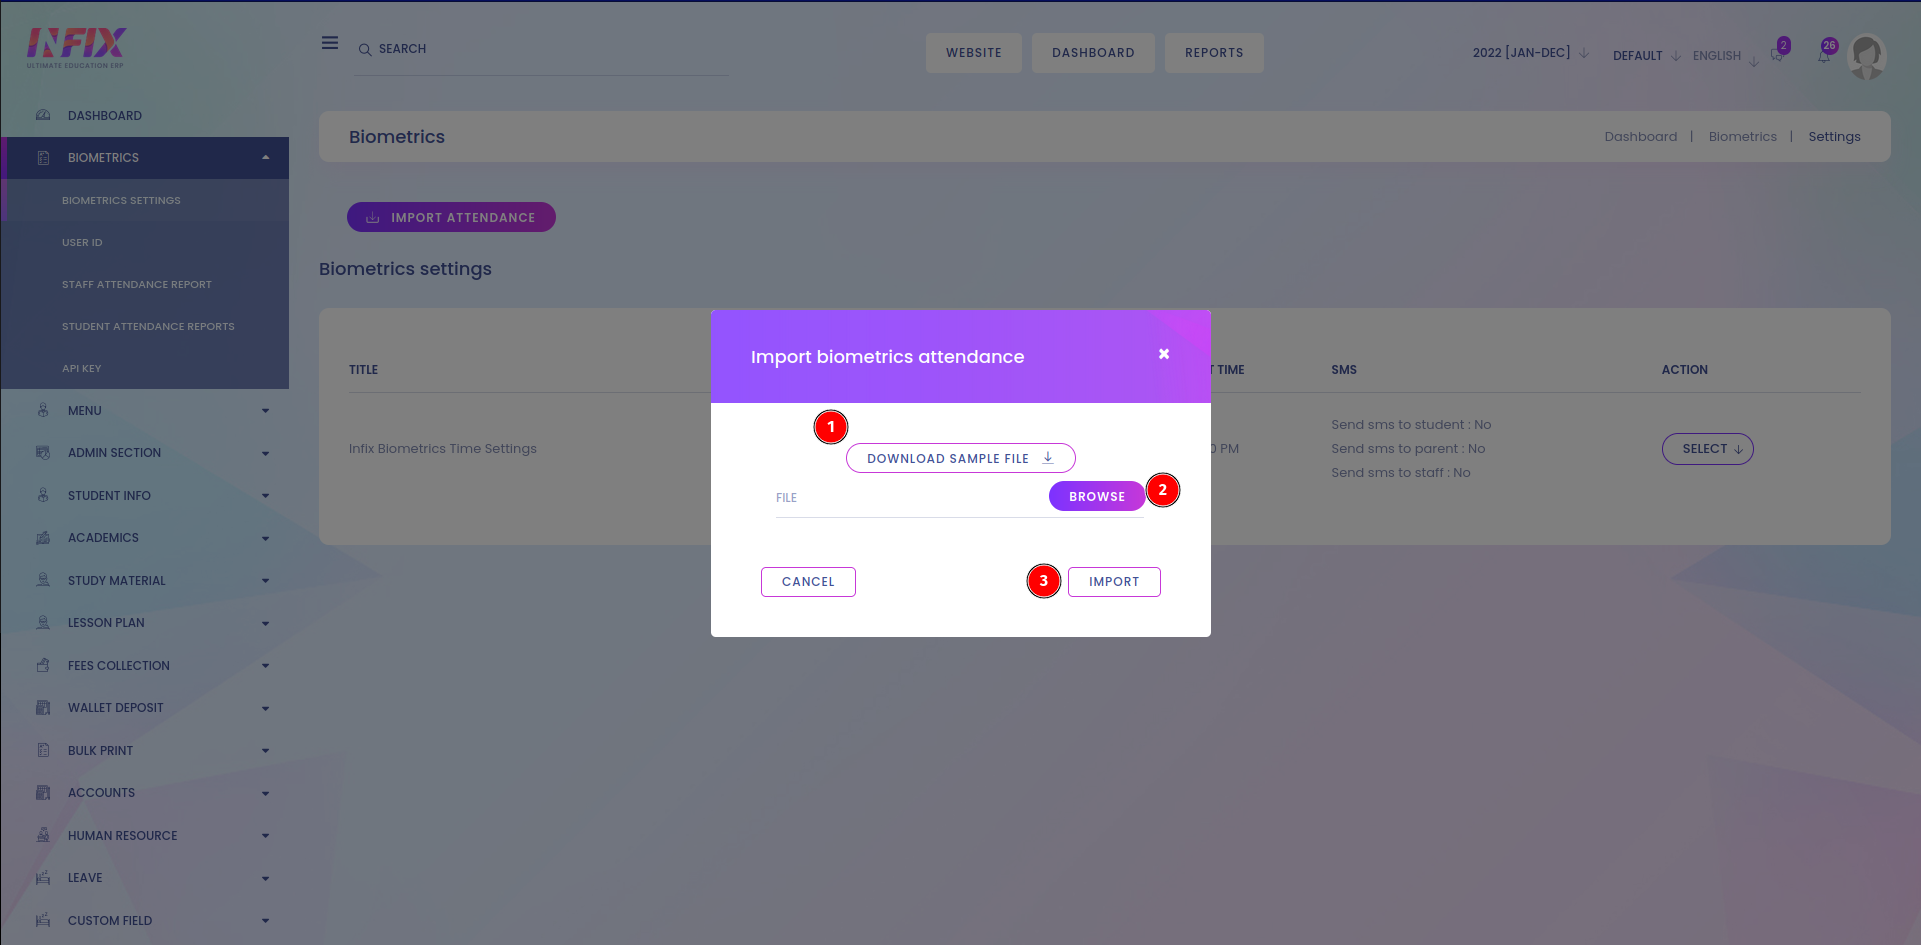This screenshot has height=945, width=1921.
Task: Expand the Wallet Deposit arrow
Action: tap(266, 708)
